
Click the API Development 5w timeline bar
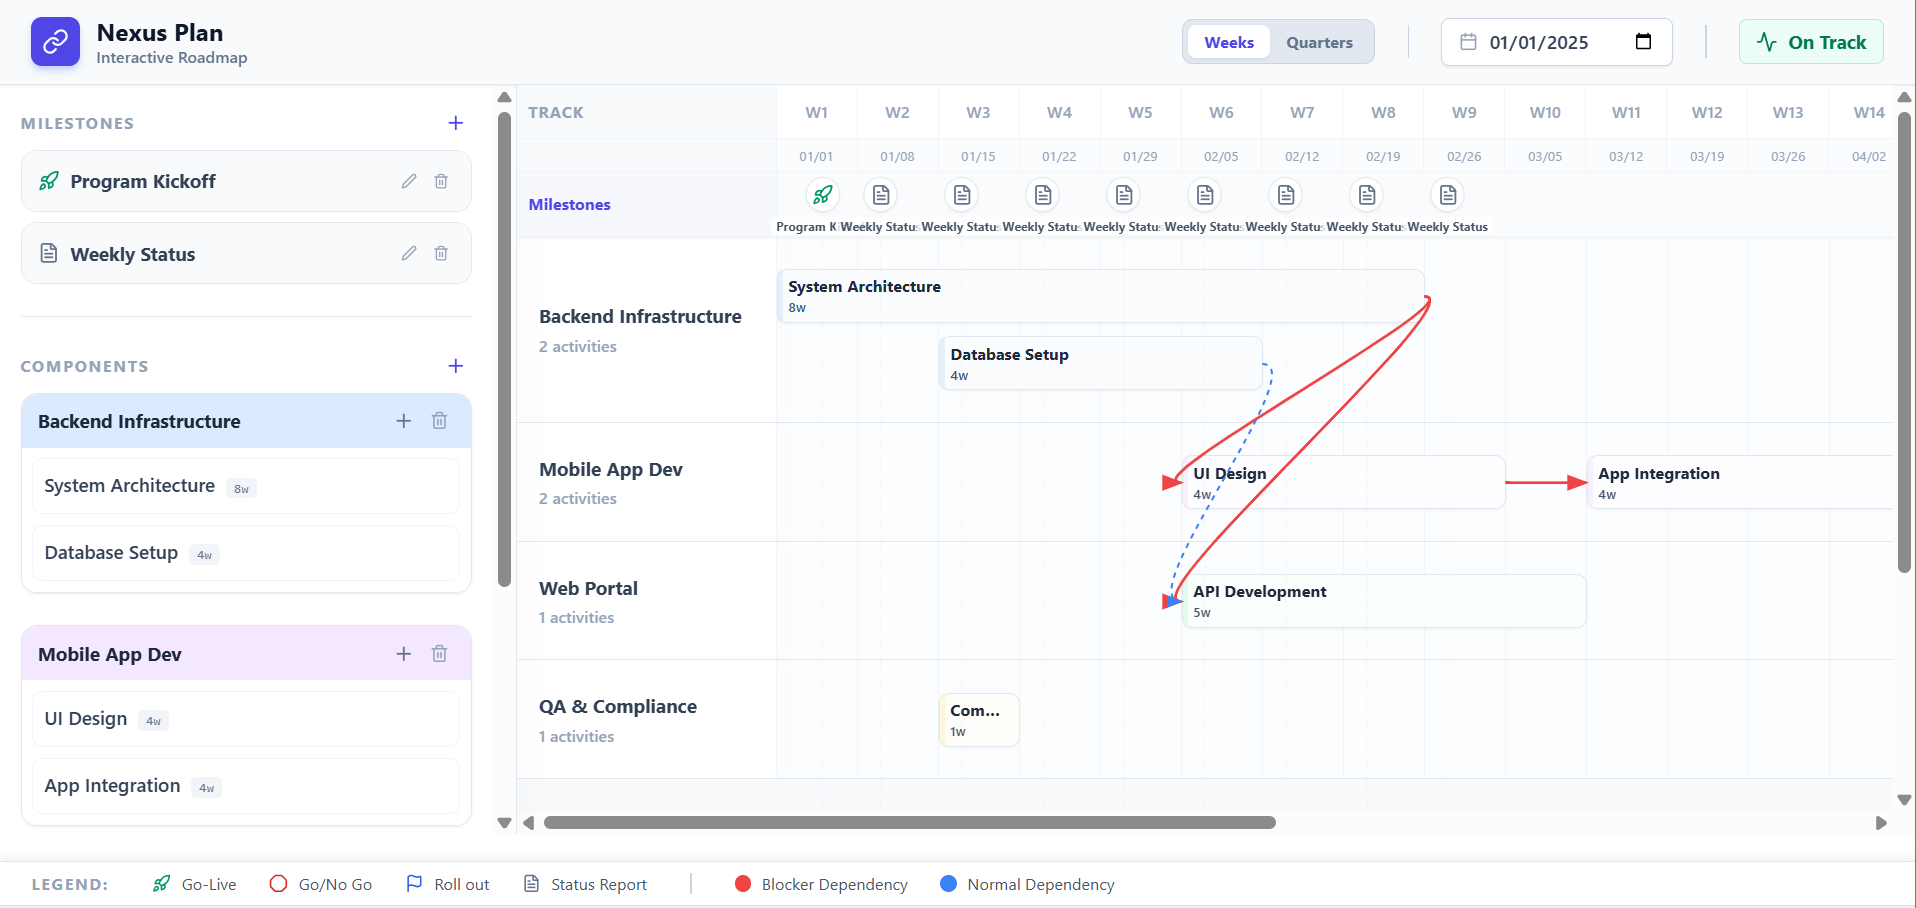coord(1384,601)
